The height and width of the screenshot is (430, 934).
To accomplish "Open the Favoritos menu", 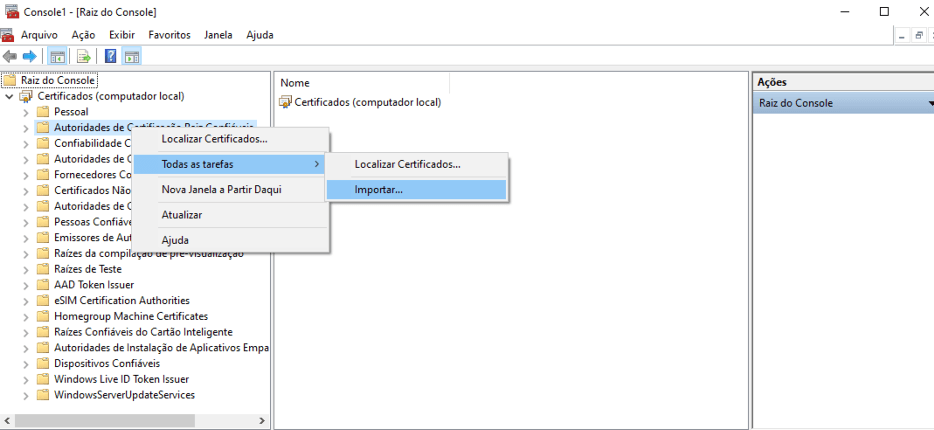I will point(169,35).
